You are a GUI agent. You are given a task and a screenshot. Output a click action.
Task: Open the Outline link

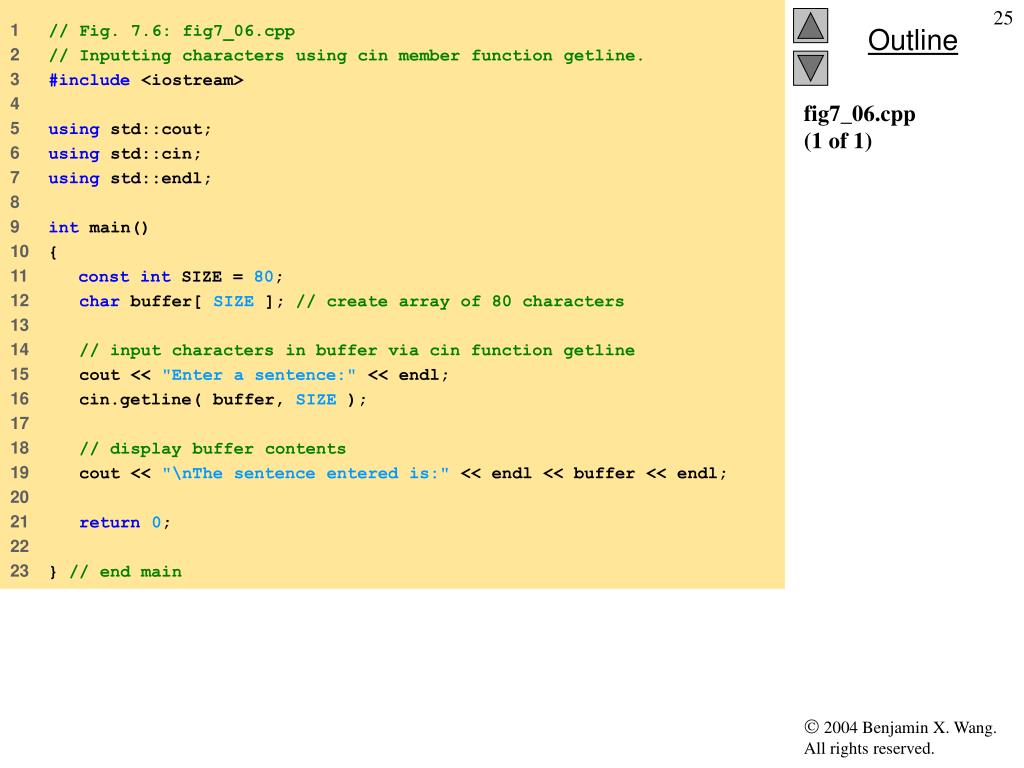[x=912, y=40]
